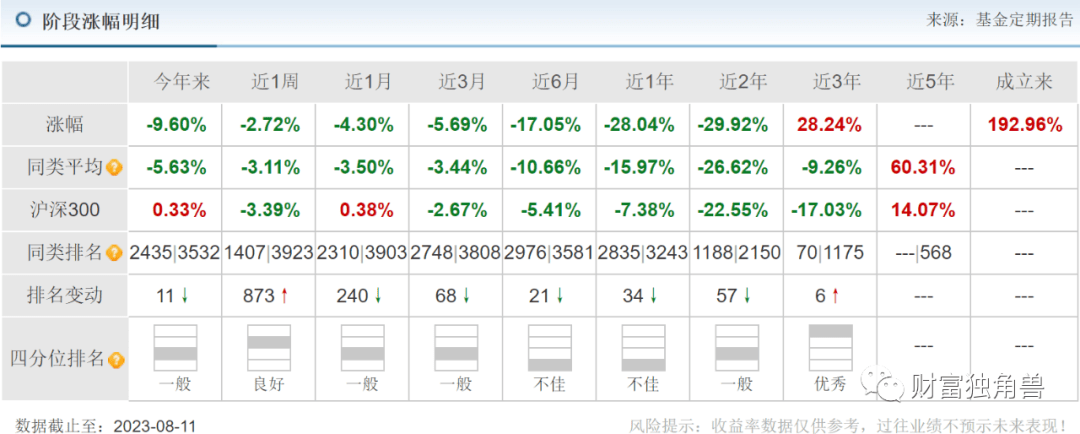Click question icon next to 四分位排名

pos(115,360)
